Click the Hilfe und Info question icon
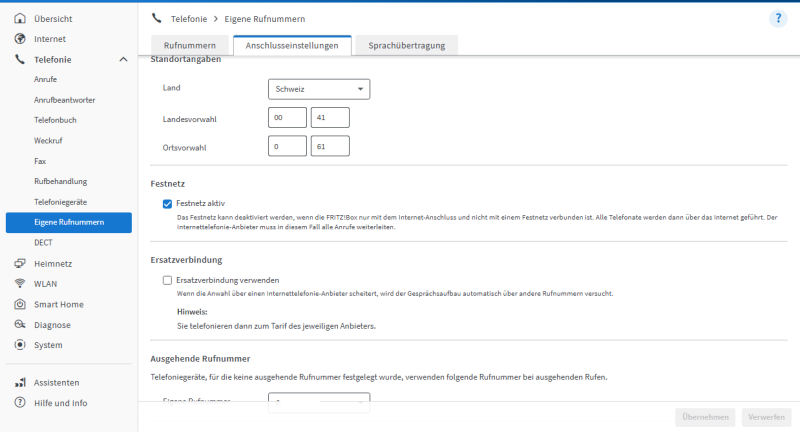The height and width of the screenshot is (432, 800). [x=20, y=402]
